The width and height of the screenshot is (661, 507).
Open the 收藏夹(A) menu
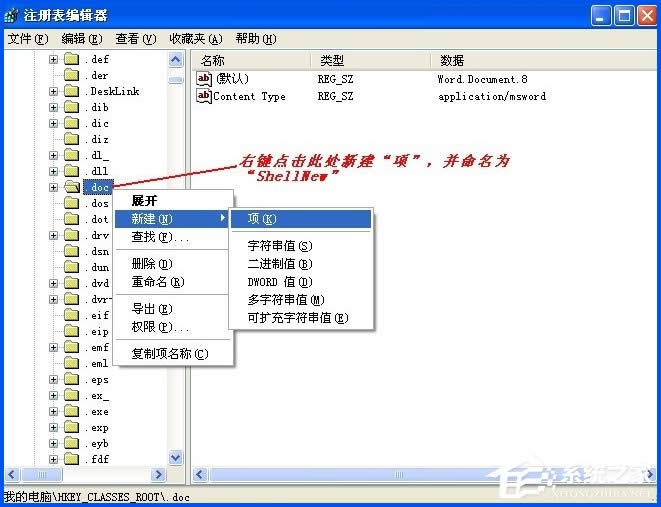click(195, 39)
